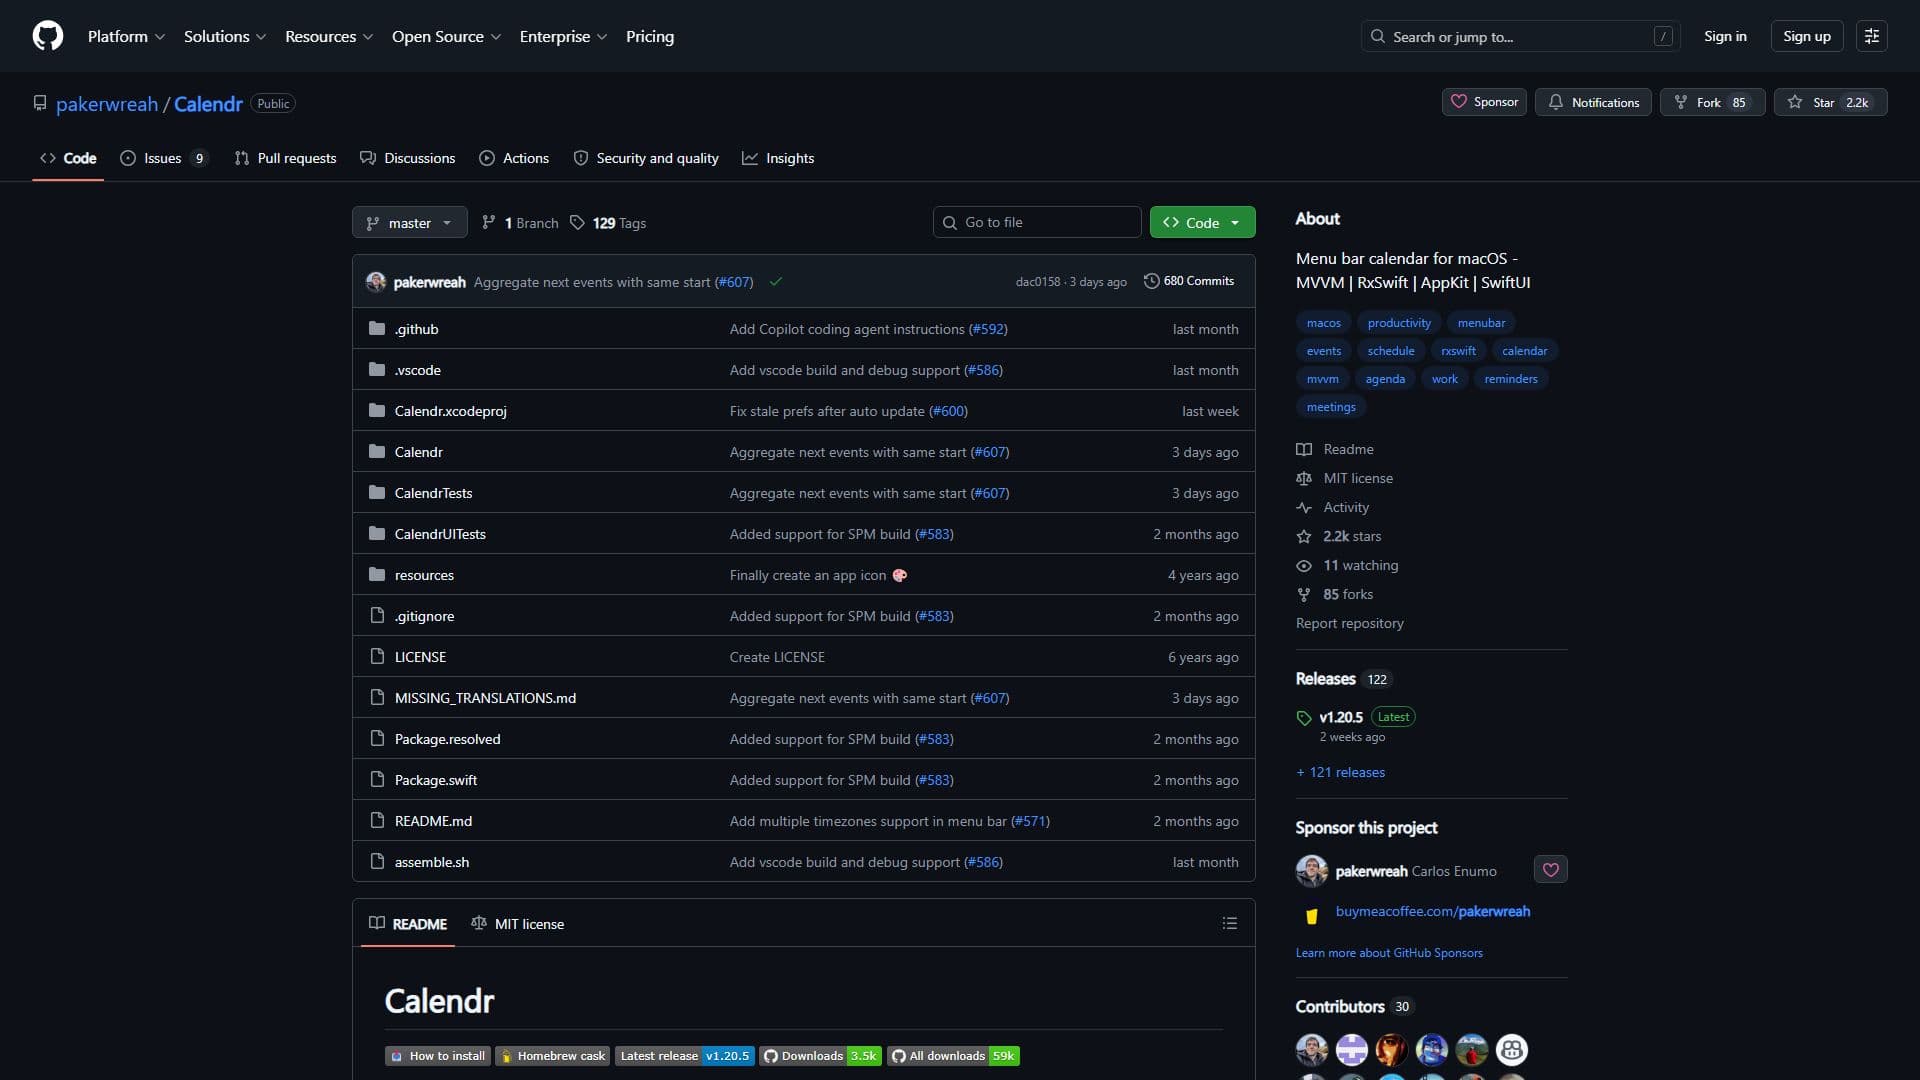Expand the Resources menu
Screen dimensions: 1920x1080
tap(329, 36)
